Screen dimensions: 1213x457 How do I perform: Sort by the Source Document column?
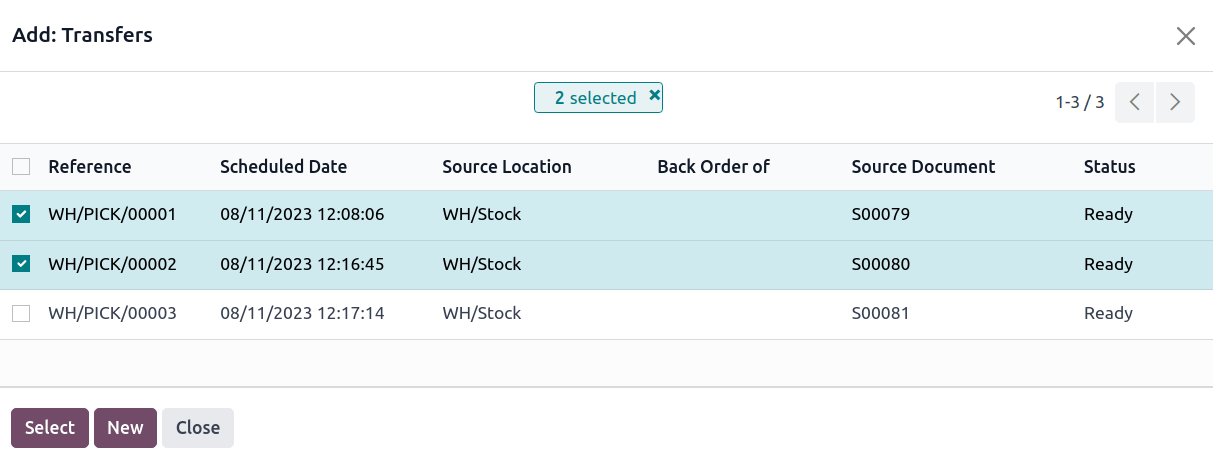coord(923,167)
